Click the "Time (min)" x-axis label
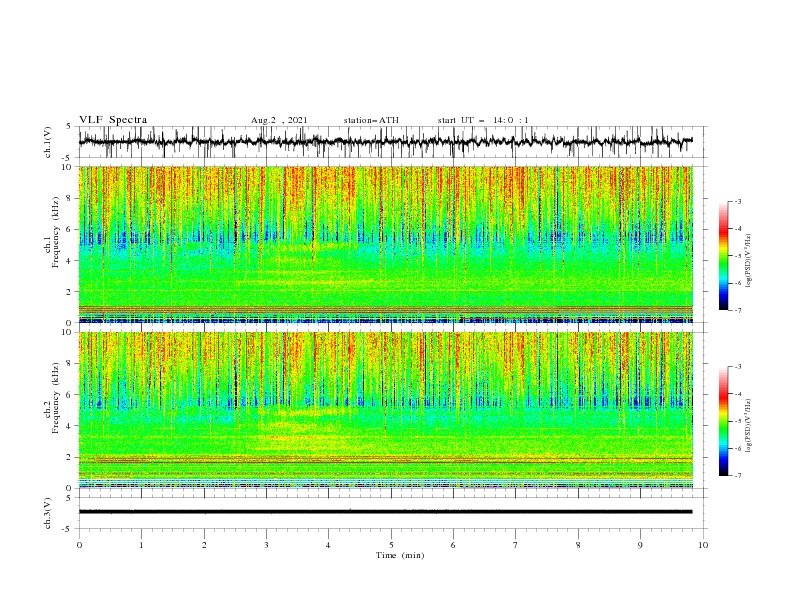 click(x=400, y=555)
